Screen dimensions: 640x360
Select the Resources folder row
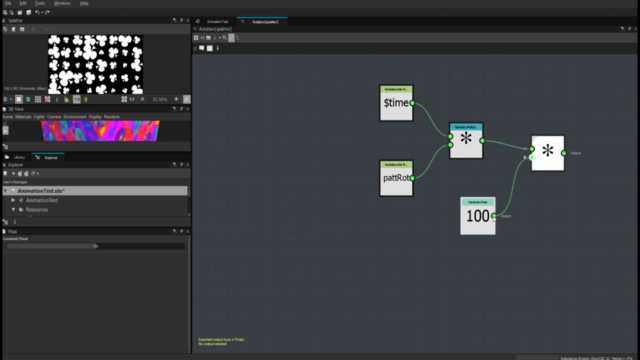95,209
